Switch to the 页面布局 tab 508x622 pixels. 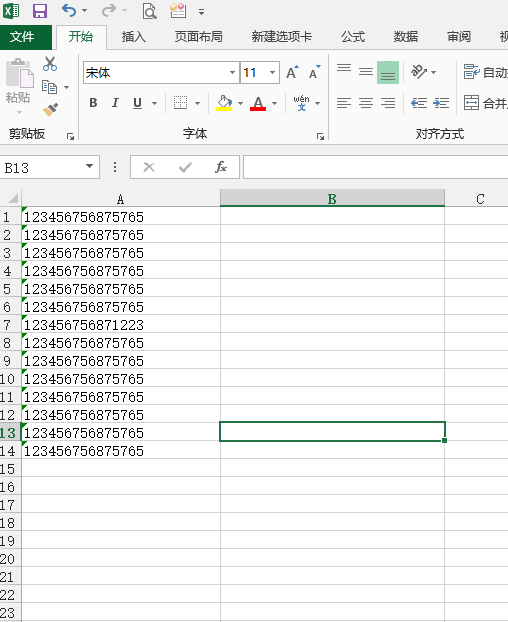(x=198, y=37)
